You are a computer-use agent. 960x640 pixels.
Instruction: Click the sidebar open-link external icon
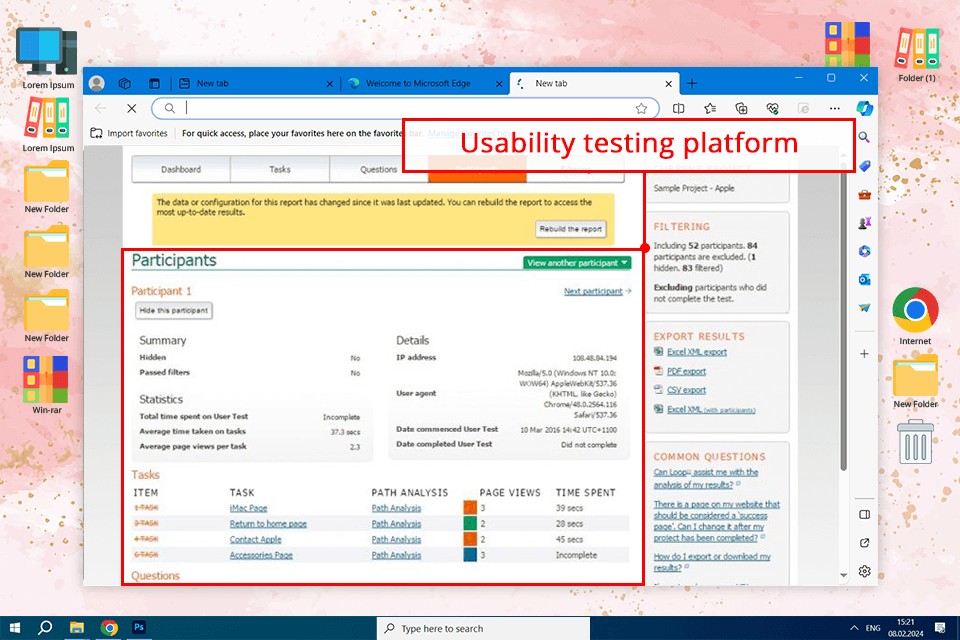tap(864, 543)
